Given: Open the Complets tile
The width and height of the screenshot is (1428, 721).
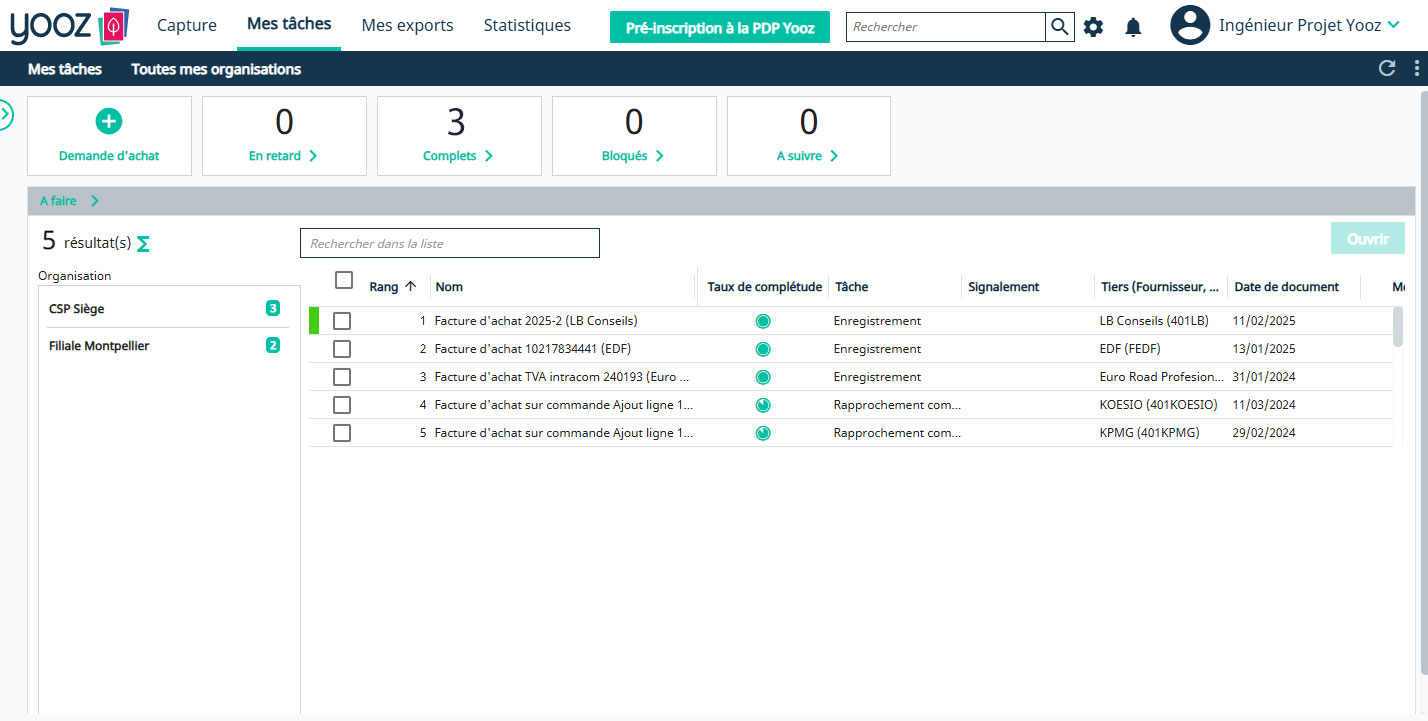Looking at the screenshot, I should [x=459, y=136].
